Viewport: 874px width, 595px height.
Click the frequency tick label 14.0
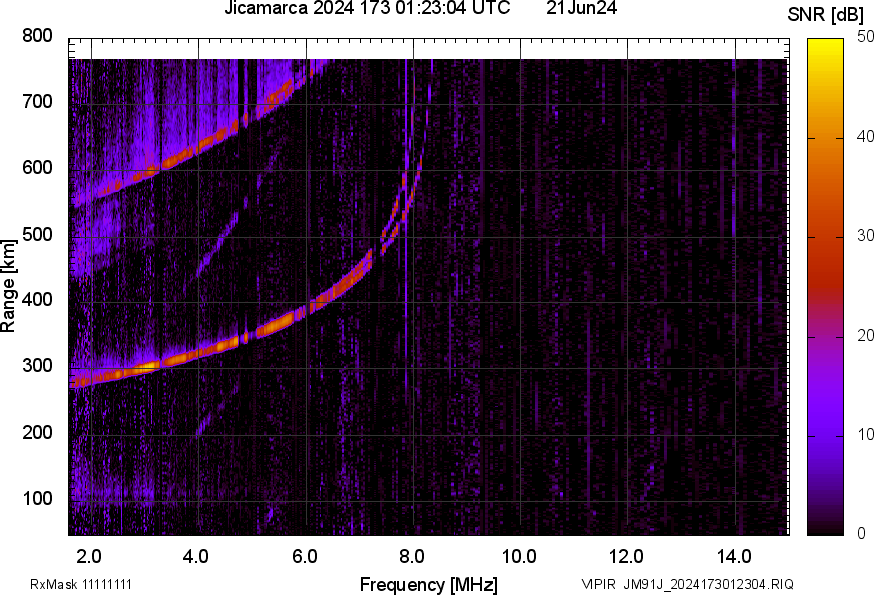(734, 557)
